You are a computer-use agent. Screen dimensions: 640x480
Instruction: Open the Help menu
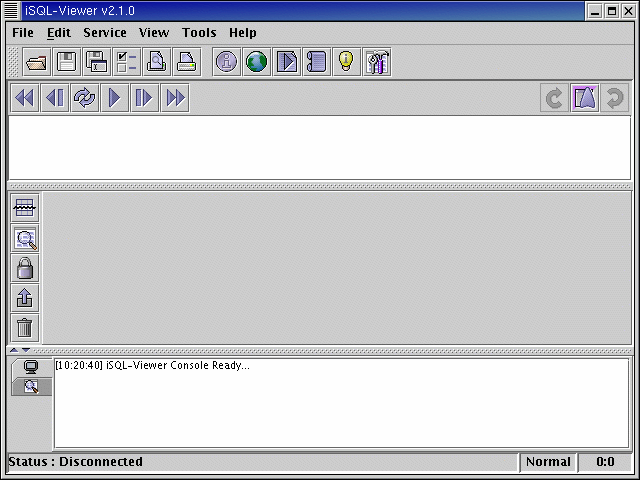pos(243,33)
